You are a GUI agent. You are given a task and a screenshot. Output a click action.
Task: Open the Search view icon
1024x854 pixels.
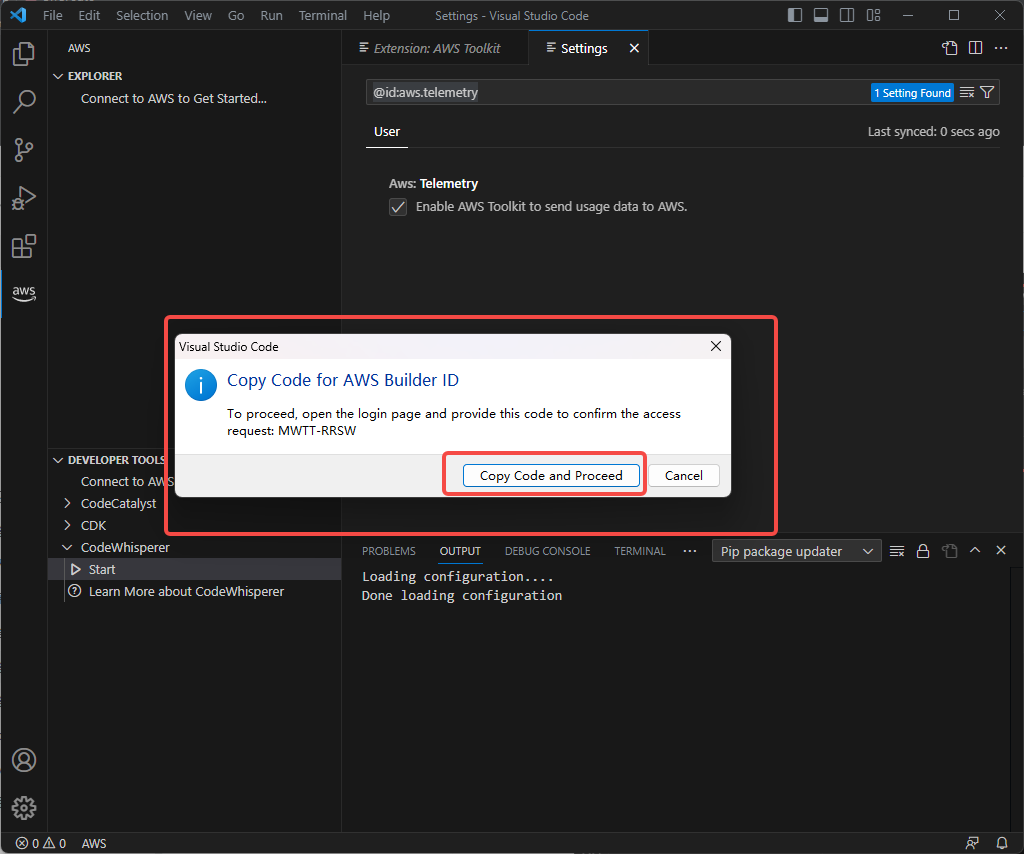click(x=24, y=102)
